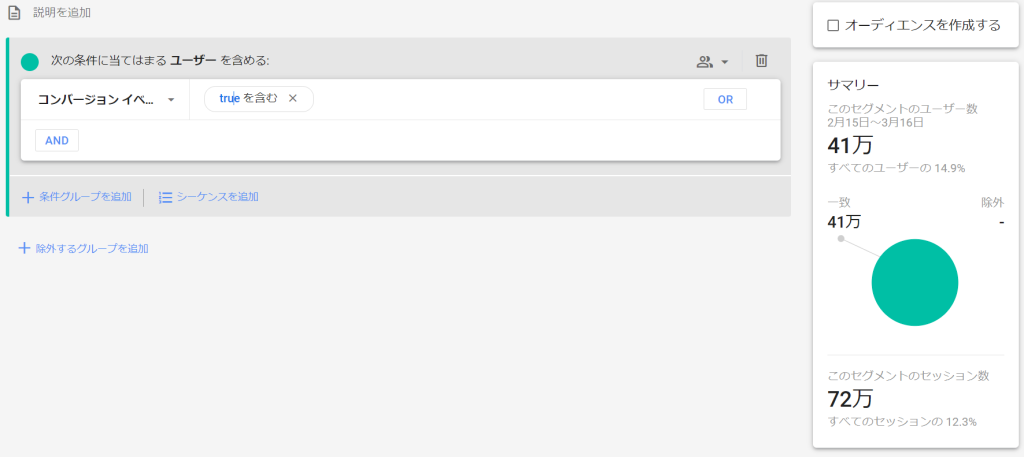Click the teal pie chart in summary

[914, 283]
